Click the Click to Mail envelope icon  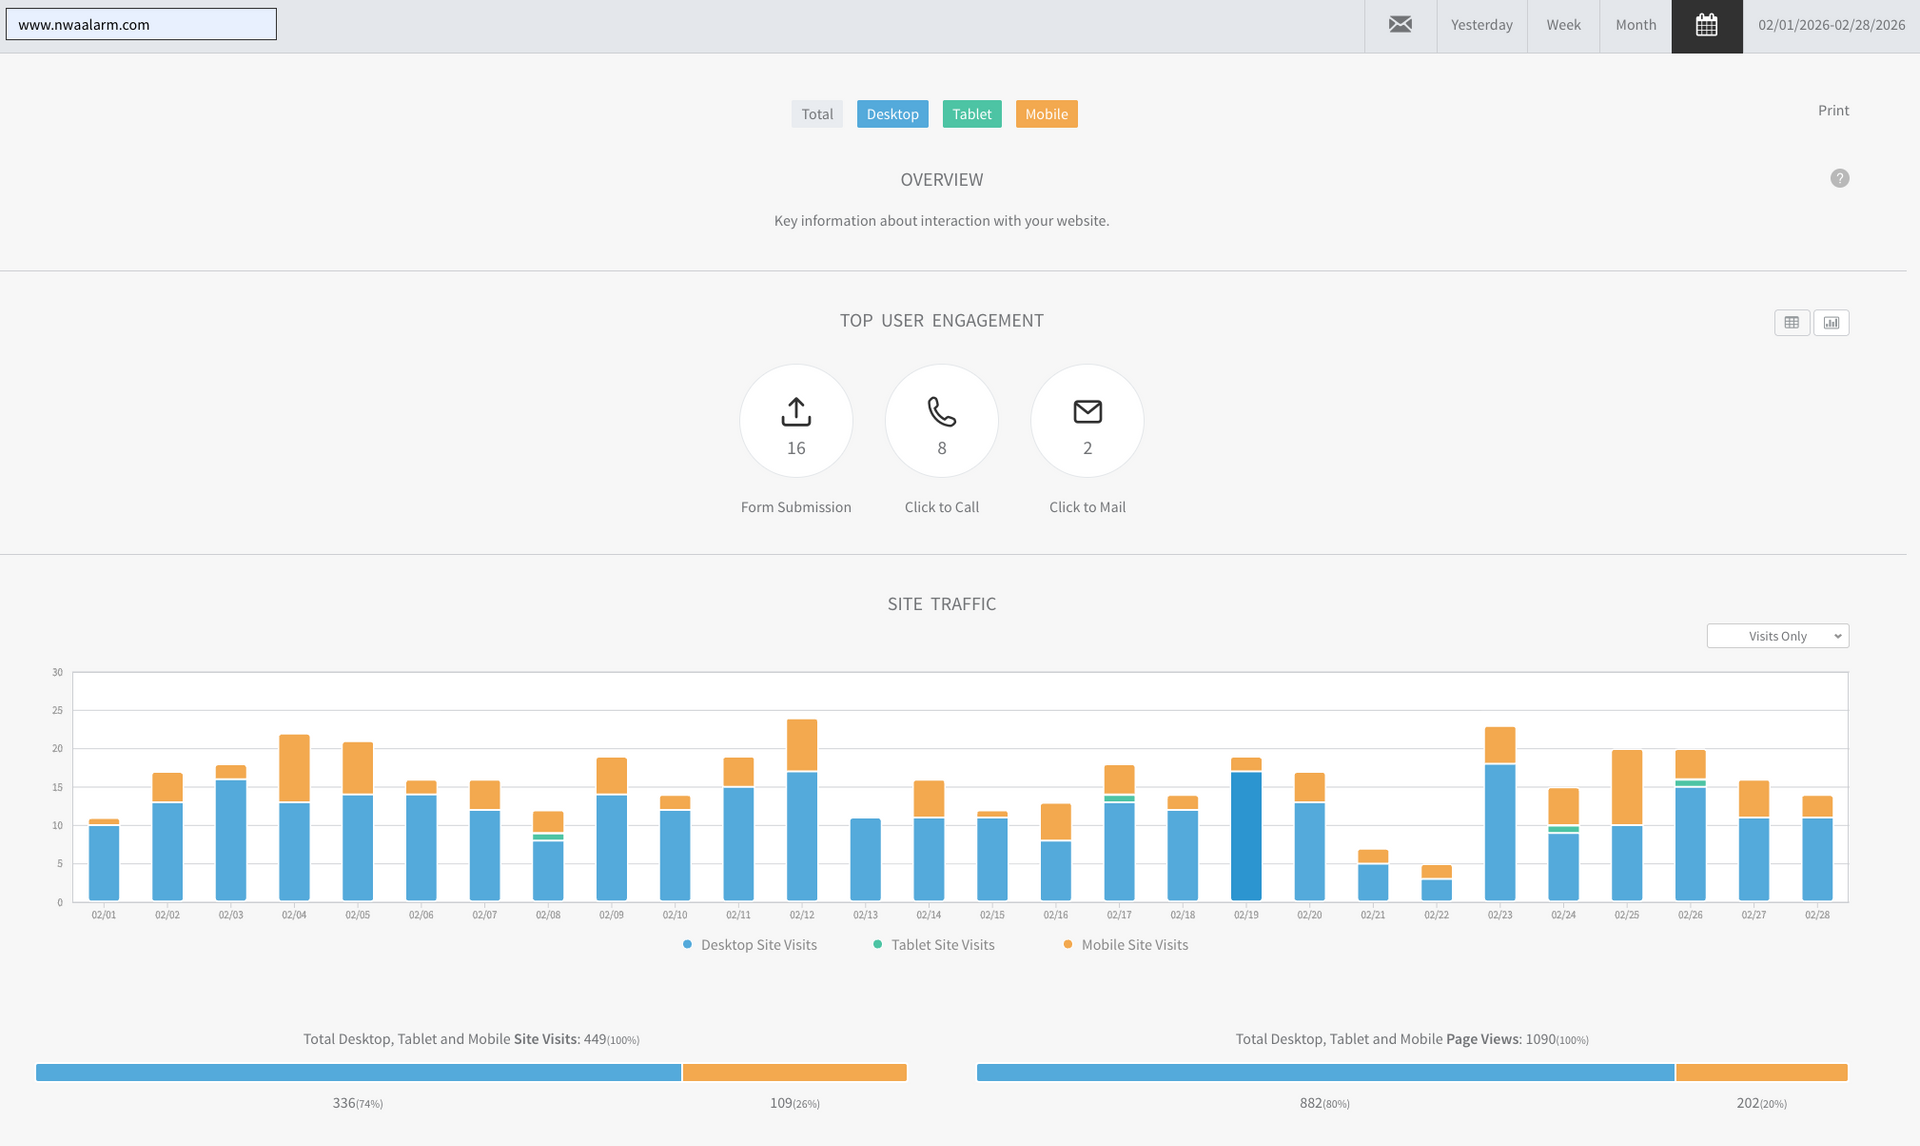(x=1087, y=412)
